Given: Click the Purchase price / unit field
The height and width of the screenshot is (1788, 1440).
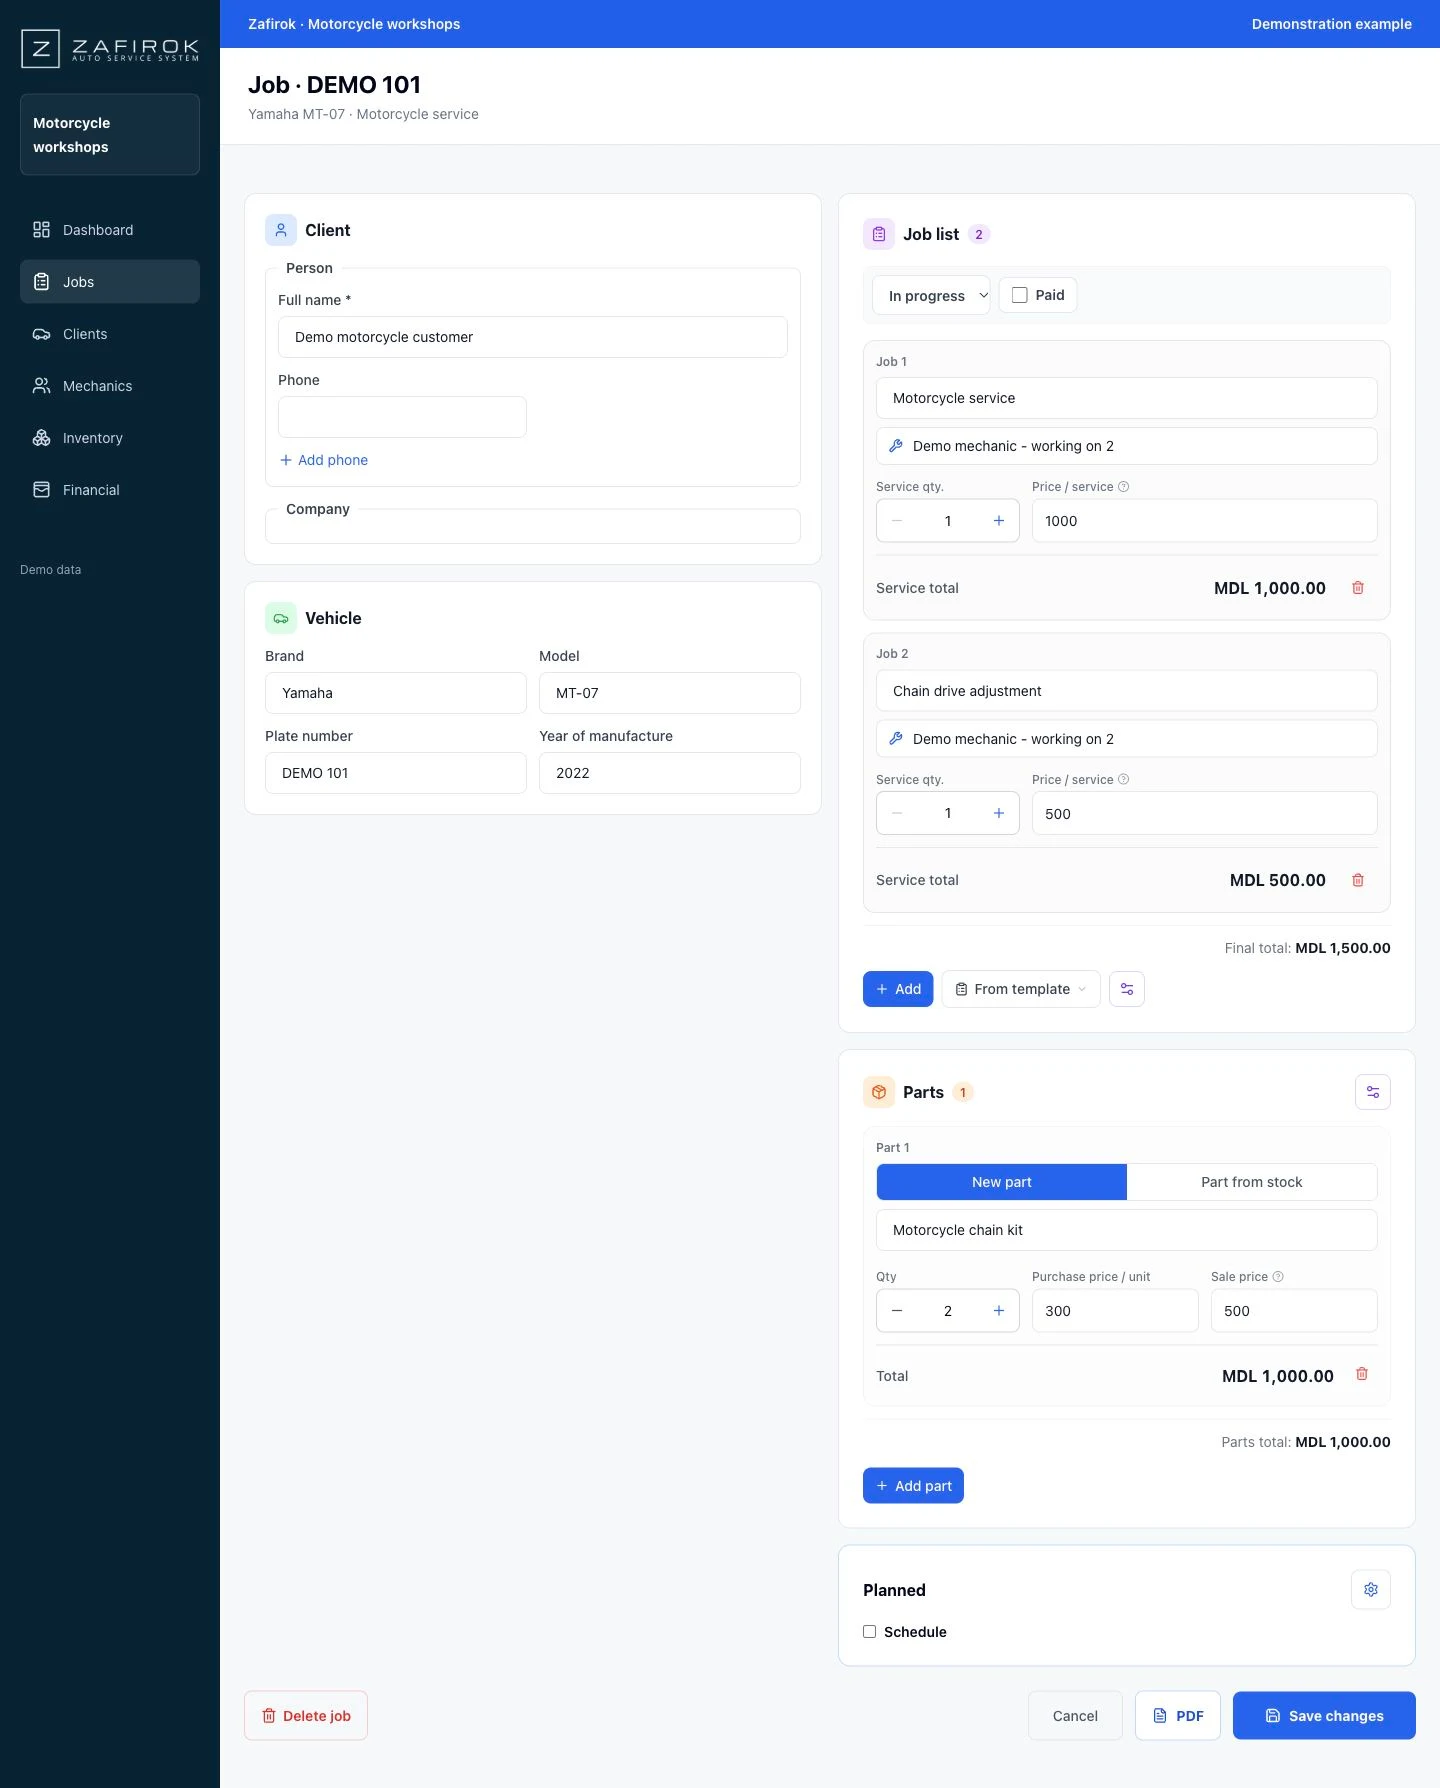Looking at the screenshot, I should pyautogui.click(x=1115, y=1311).
